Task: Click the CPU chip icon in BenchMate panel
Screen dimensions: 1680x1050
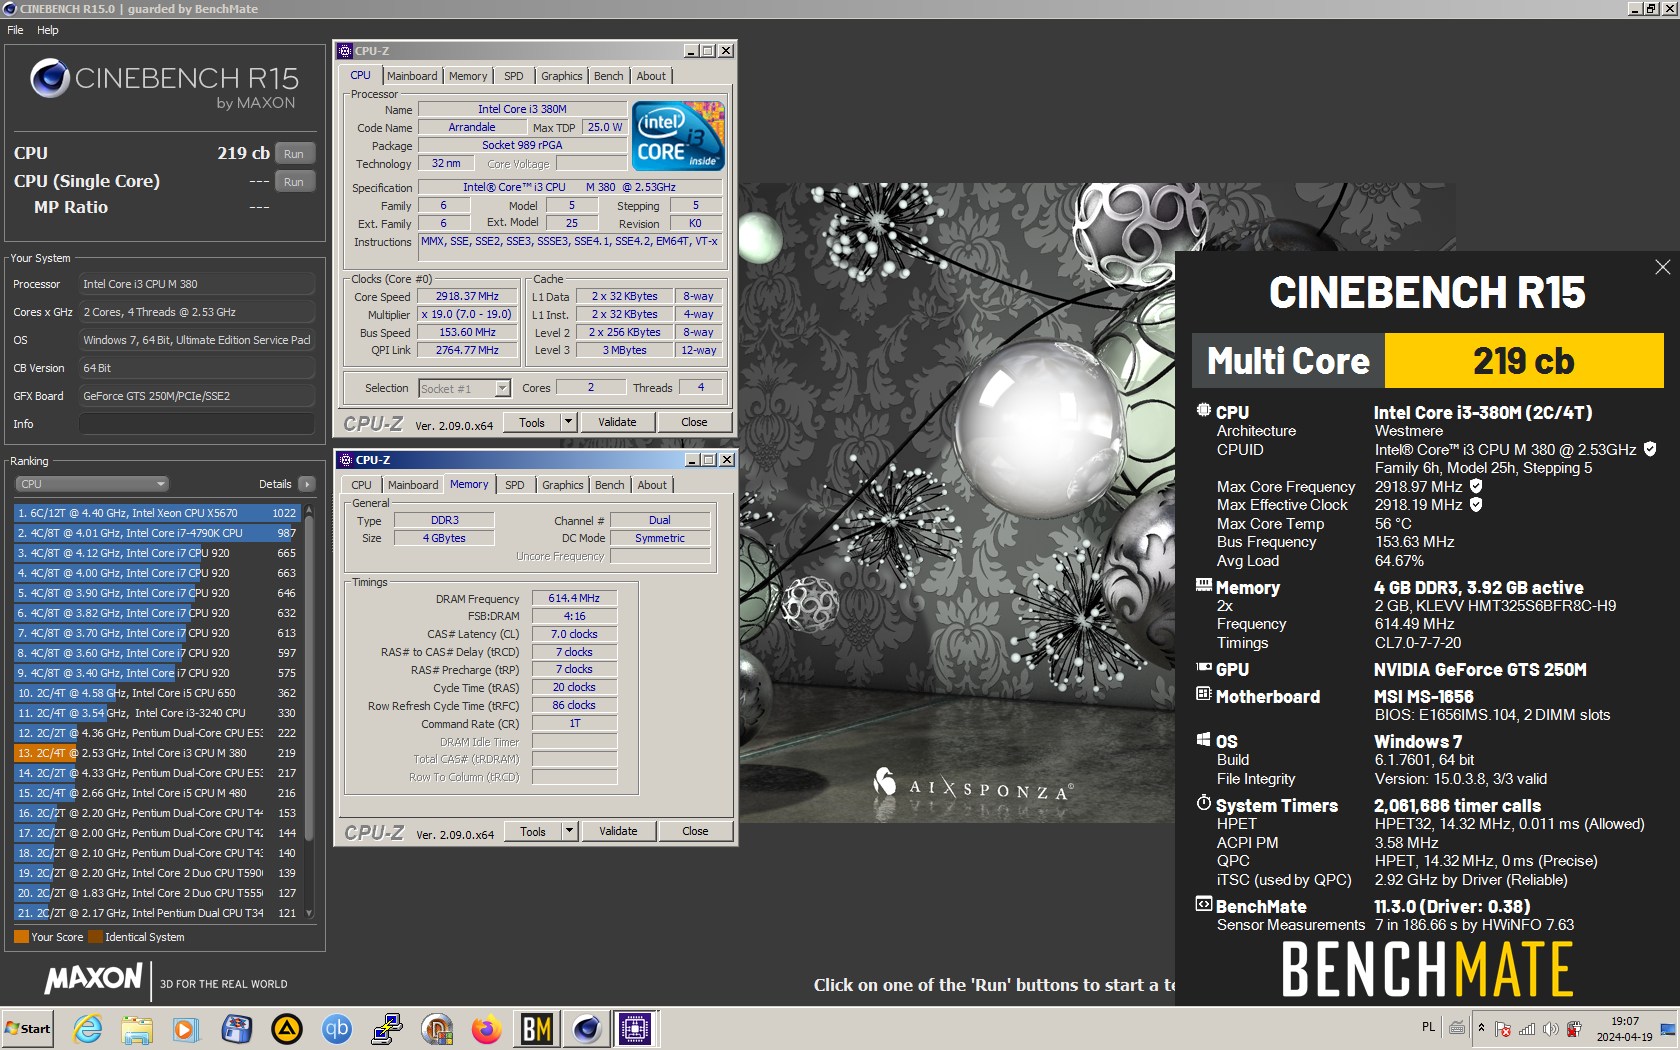Action: pos(1204,410)
